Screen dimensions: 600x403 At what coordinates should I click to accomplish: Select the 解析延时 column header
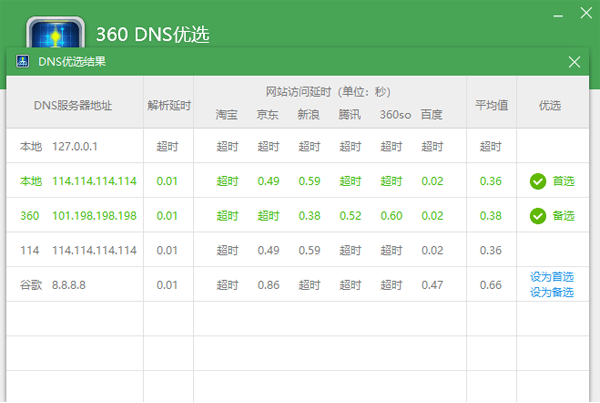pyautogui.click(x=169, y=105)
